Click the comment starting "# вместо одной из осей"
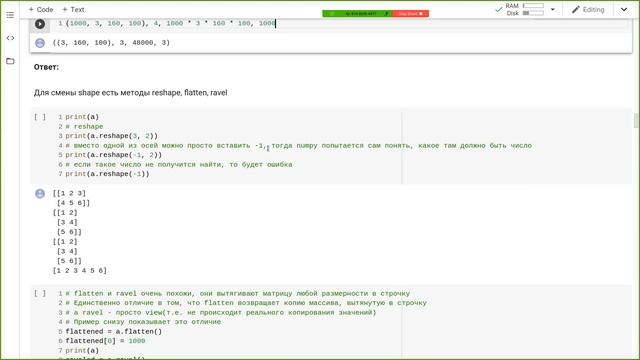This screenshot has height=360, width=640. click(298, 146)
